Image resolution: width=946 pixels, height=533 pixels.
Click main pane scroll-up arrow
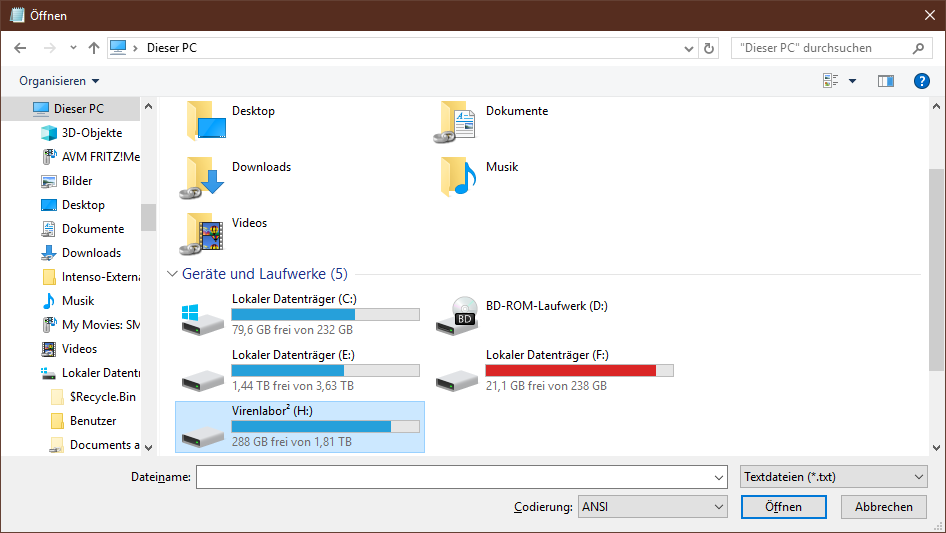pos(936,107)
